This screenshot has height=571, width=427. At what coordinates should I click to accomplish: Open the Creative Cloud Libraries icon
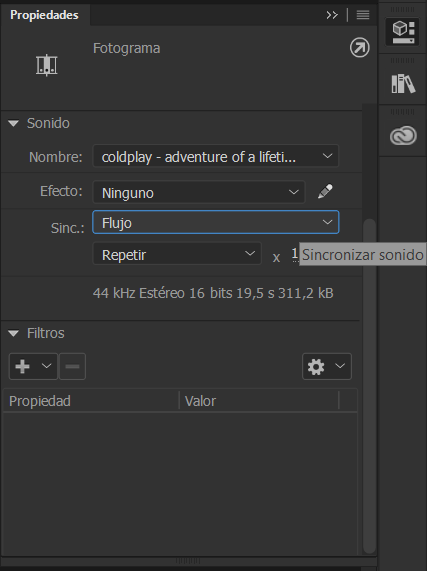click(403, 136)
